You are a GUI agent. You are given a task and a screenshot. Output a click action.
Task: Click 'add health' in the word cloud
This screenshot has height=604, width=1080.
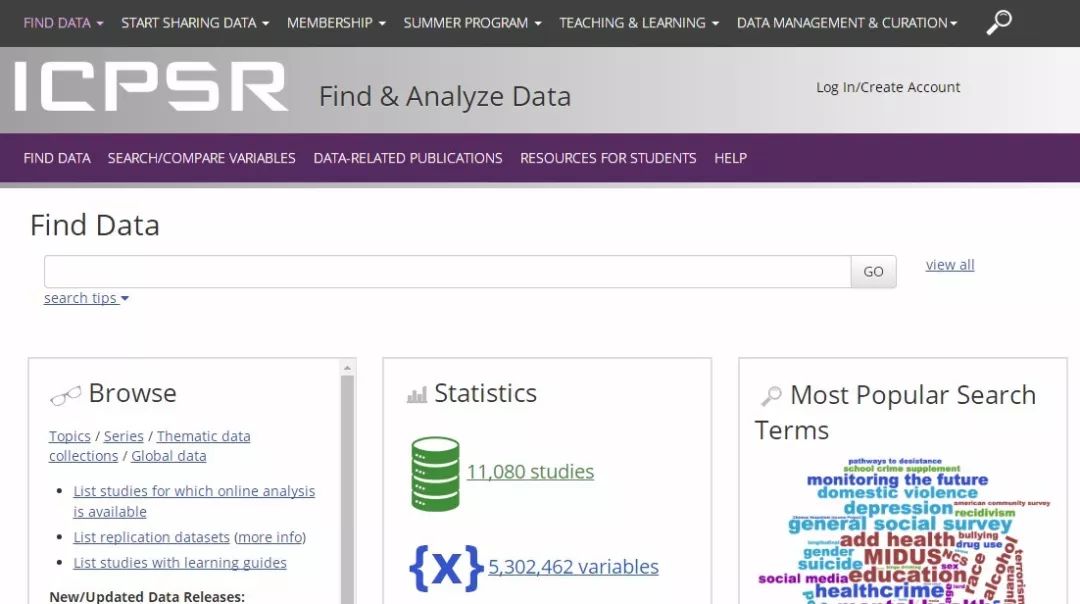click(897, 539)
